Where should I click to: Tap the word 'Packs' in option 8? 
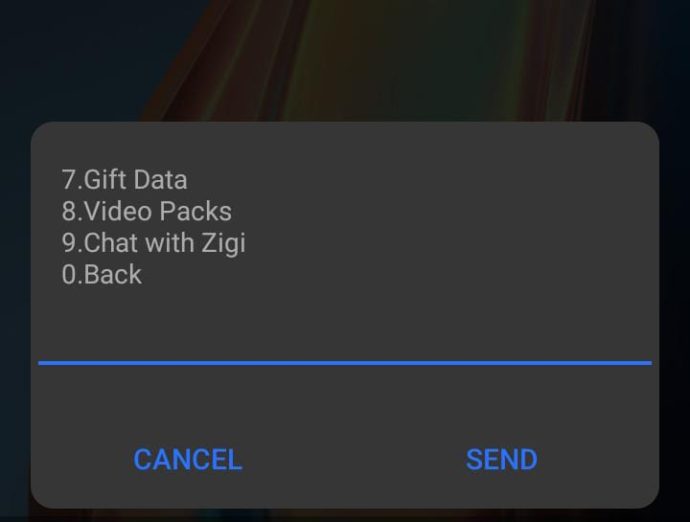195,211
